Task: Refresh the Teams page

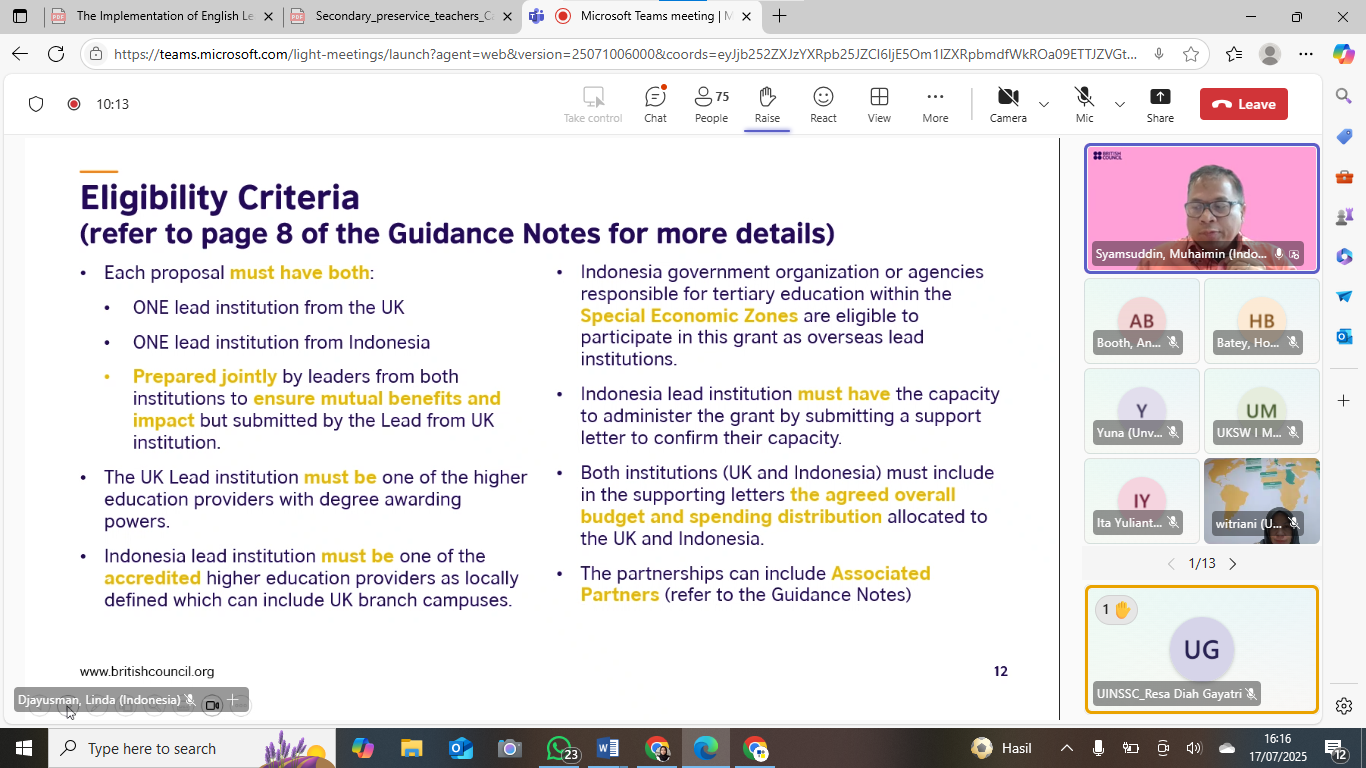Action: pyautogui.click(x=56, y=54)
